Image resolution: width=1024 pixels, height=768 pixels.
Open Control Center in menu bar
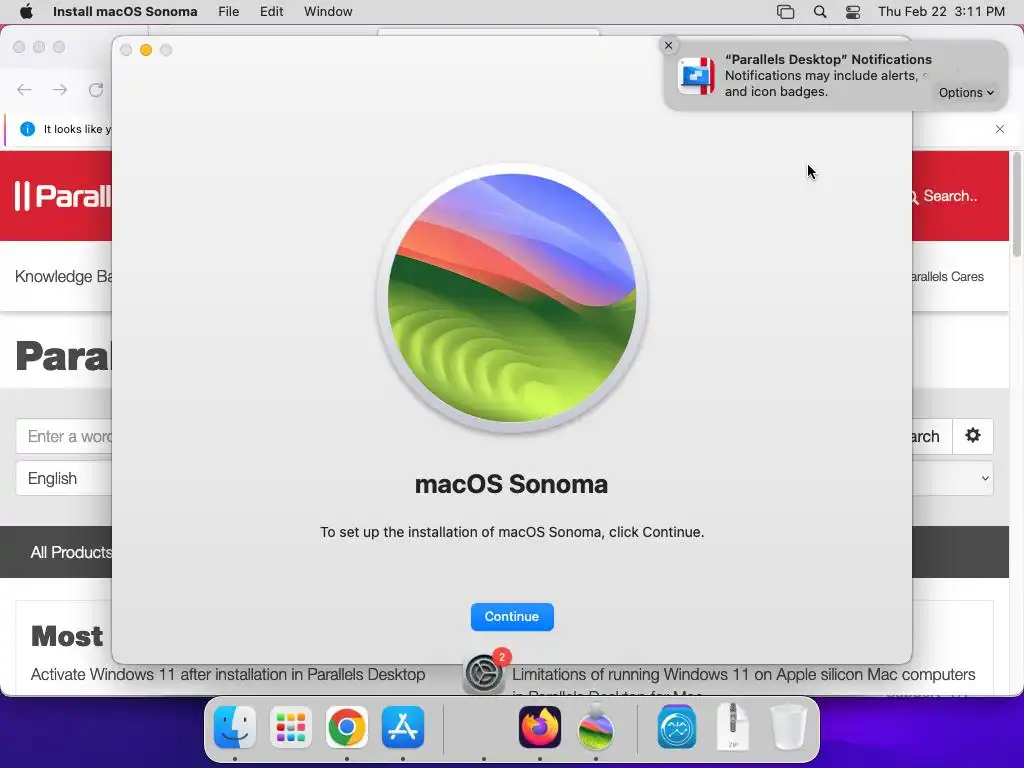pos(853,12)
